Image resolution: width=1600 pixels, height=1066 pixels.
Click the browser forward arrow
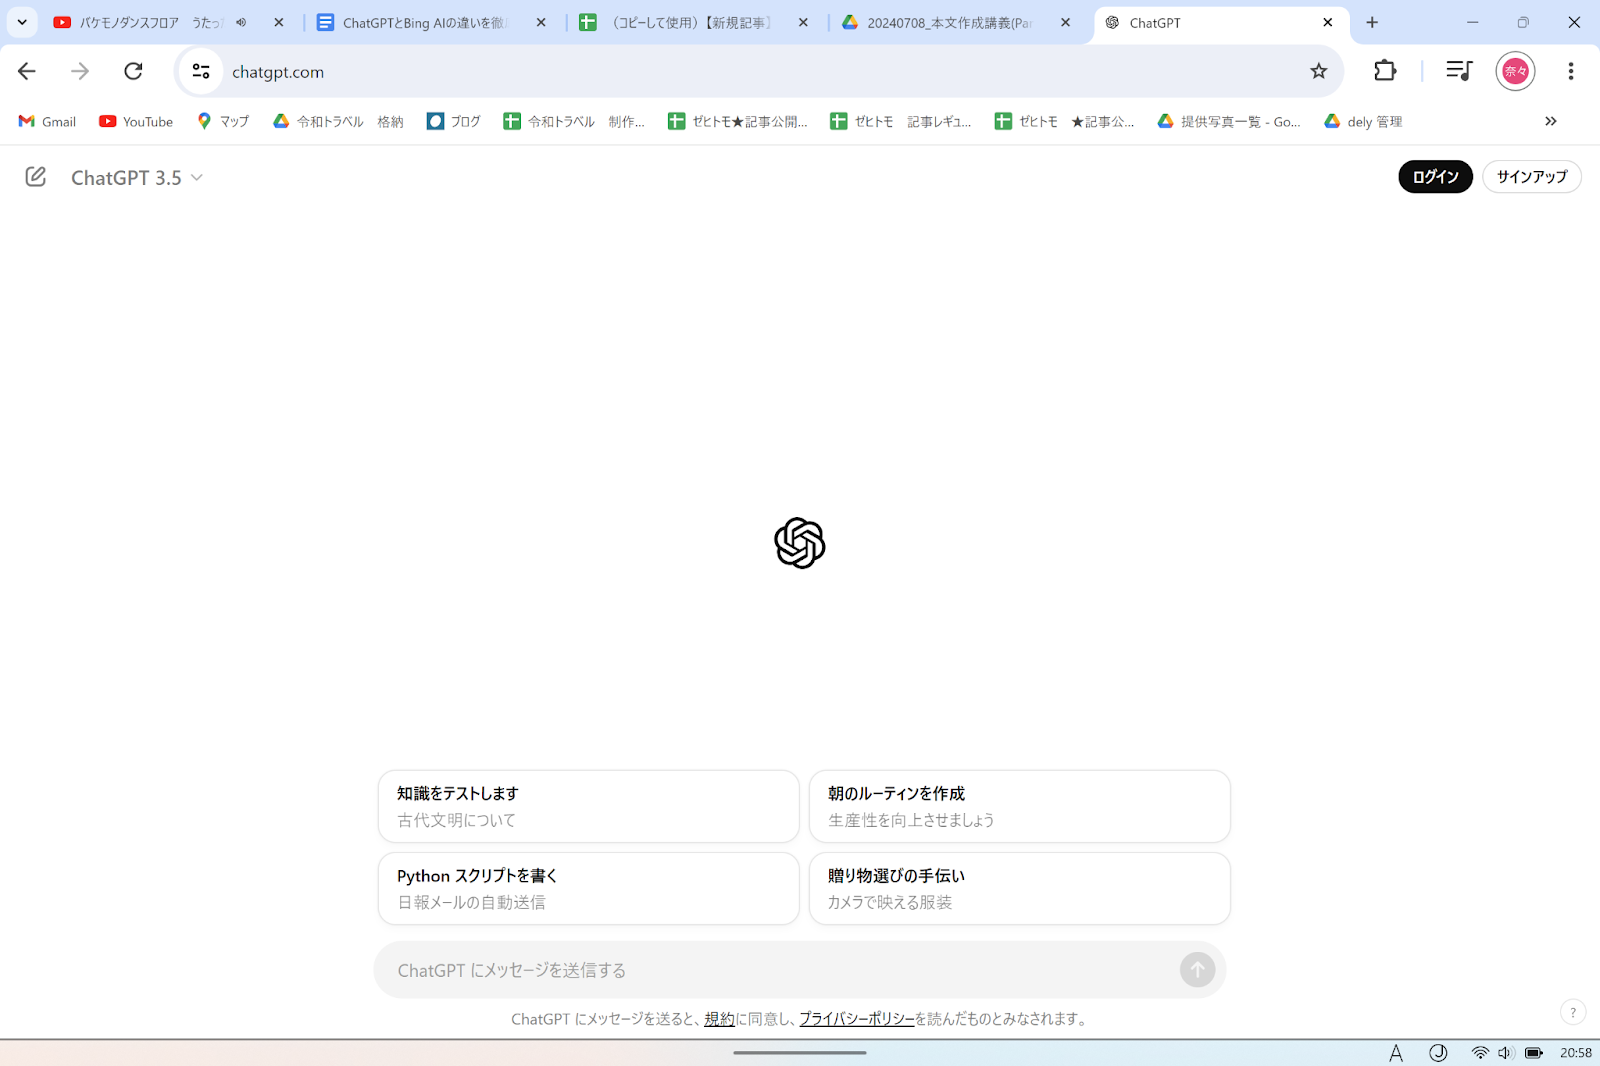click(80, 71)
